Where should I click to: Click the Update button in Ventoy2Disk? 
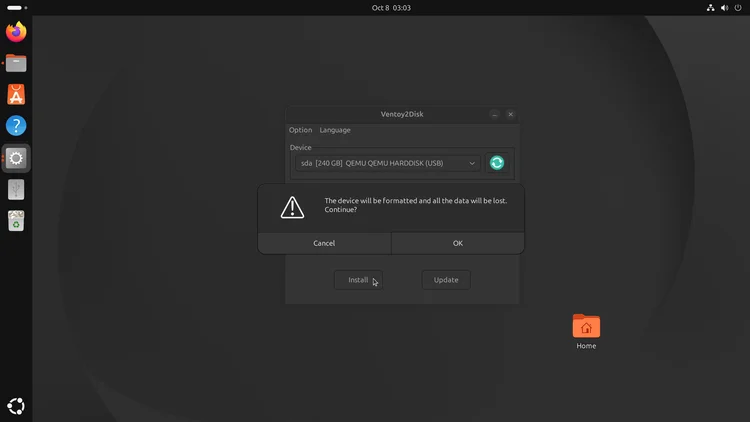pos(446,280)
